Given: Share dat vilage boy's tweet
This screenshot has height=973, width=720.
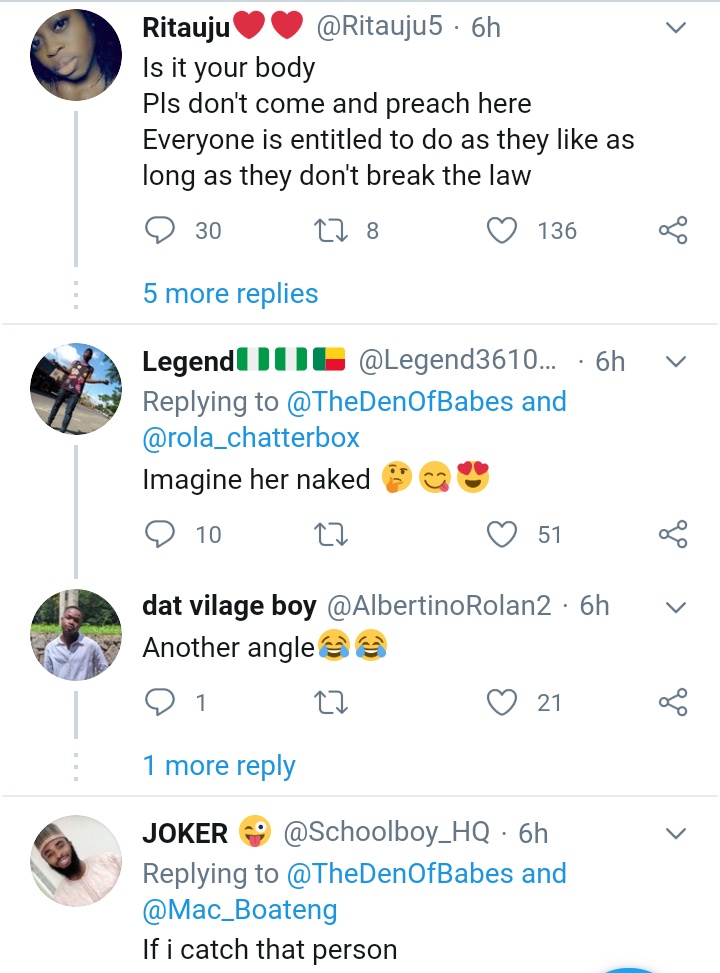Looking at the screenshot, I should click(x=673, y=703).
